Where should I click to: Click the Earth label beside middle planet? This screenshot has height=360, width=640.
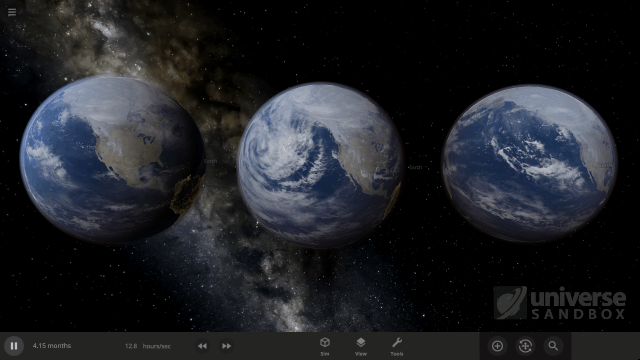(x=415, y=167)
